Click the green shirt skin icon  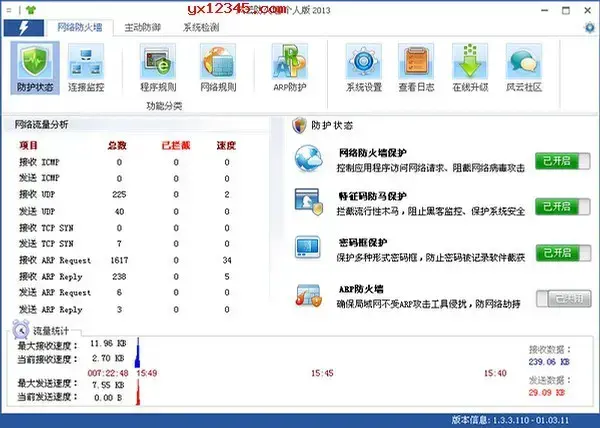coord(31,10)
